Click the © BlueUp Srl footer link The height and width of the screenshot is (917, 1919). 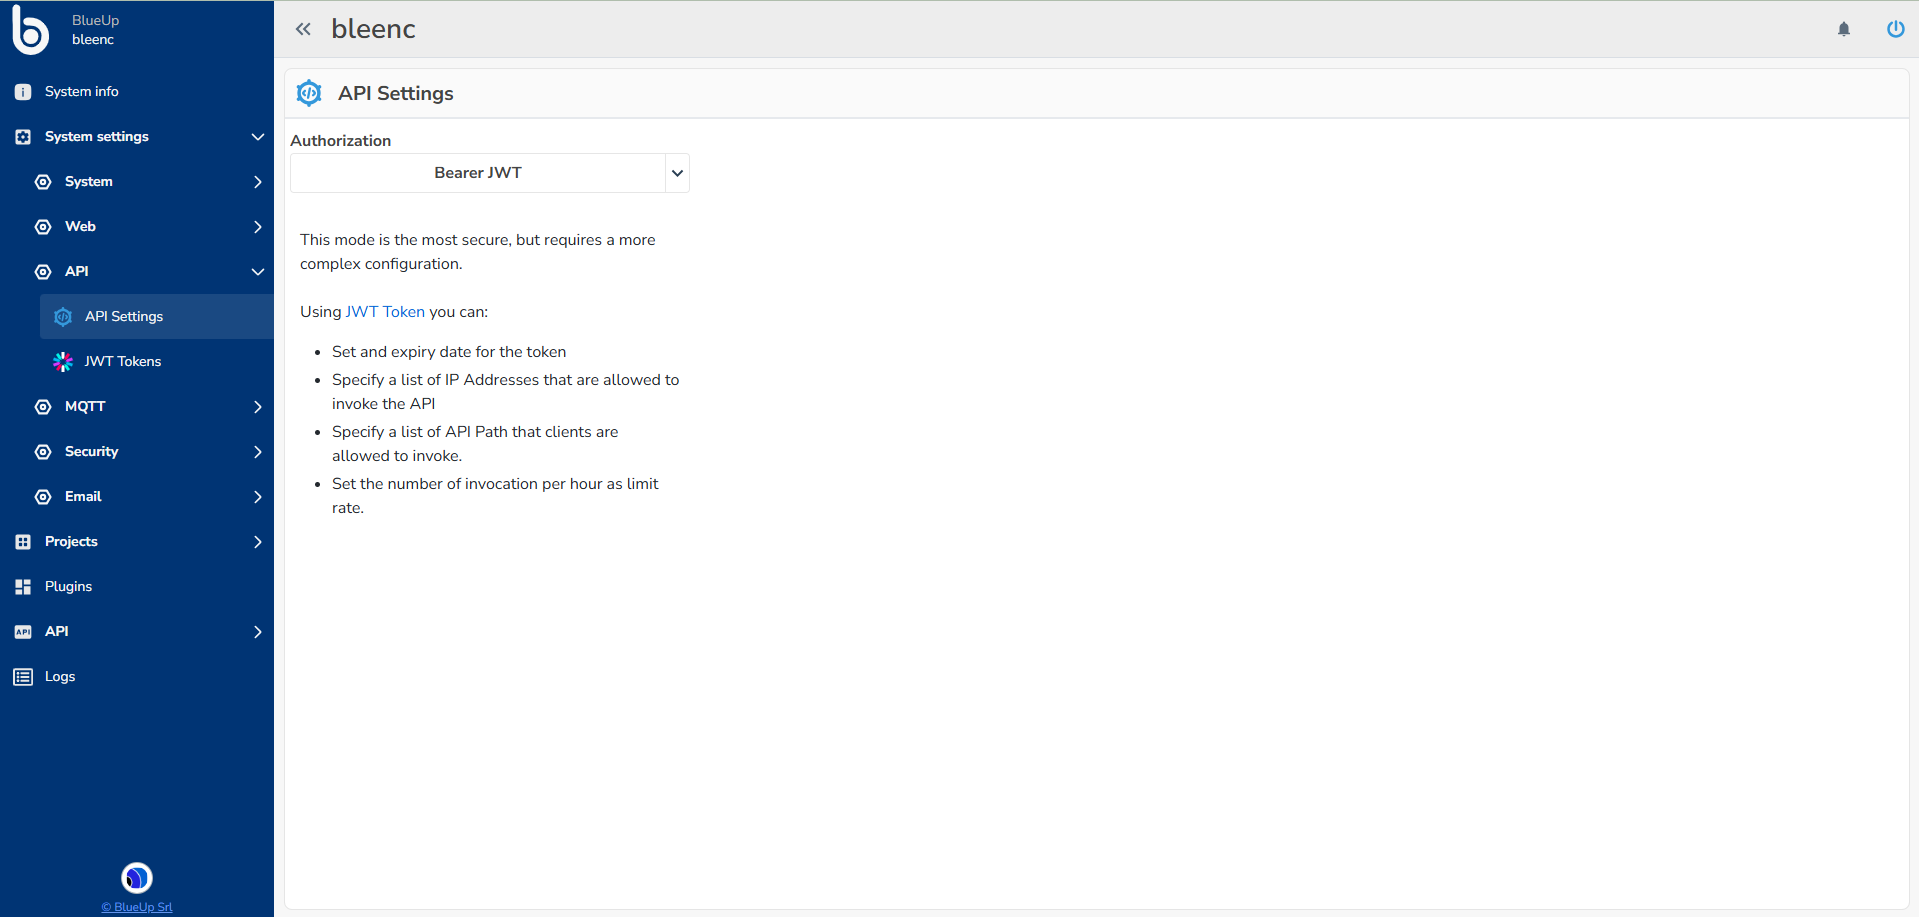[x=137, y=907]
